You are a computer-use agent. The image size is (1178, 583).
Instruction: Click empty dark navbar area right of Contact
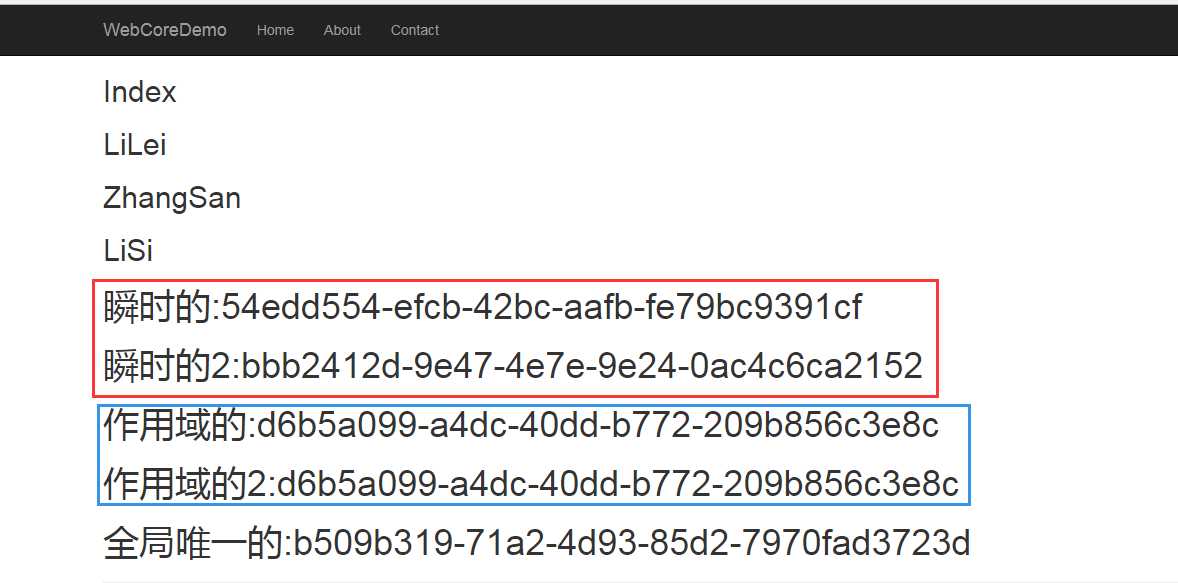800,30
